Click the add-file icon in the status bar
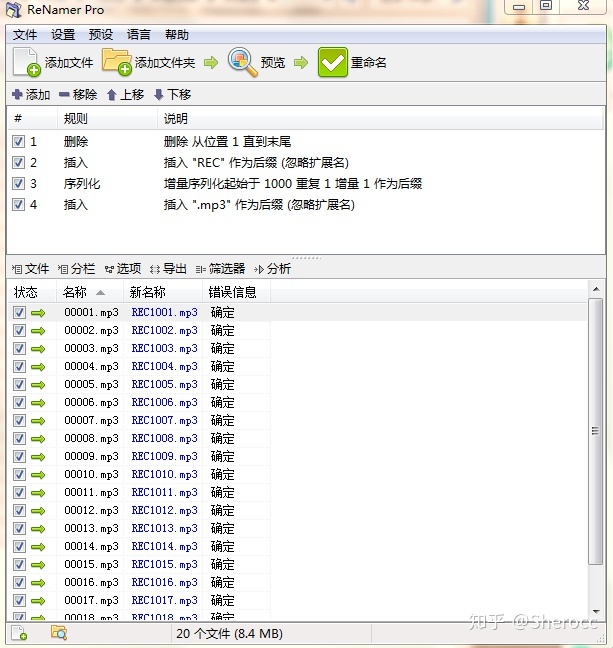 pyautogui.click(x=19, y=633)
